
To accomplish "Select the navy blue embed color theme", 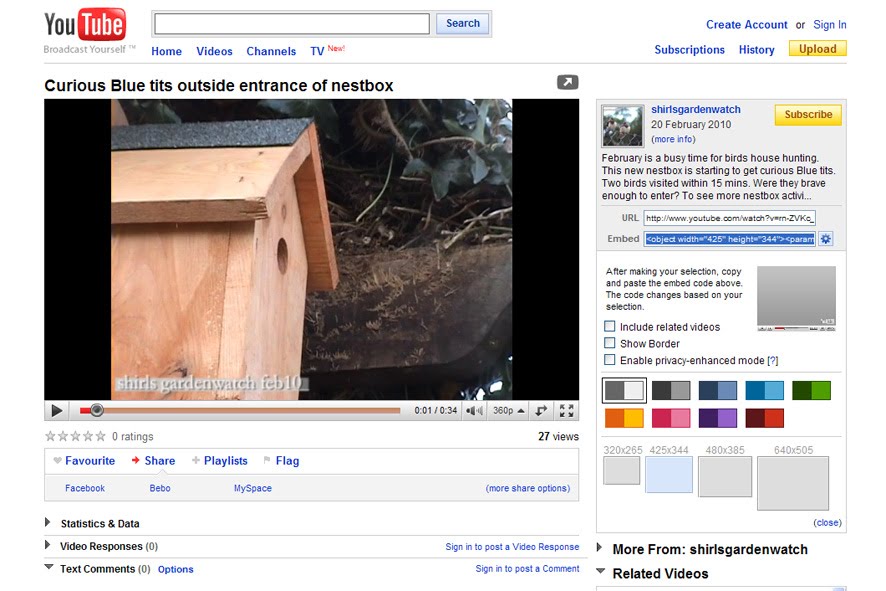I will click(718, 390).
